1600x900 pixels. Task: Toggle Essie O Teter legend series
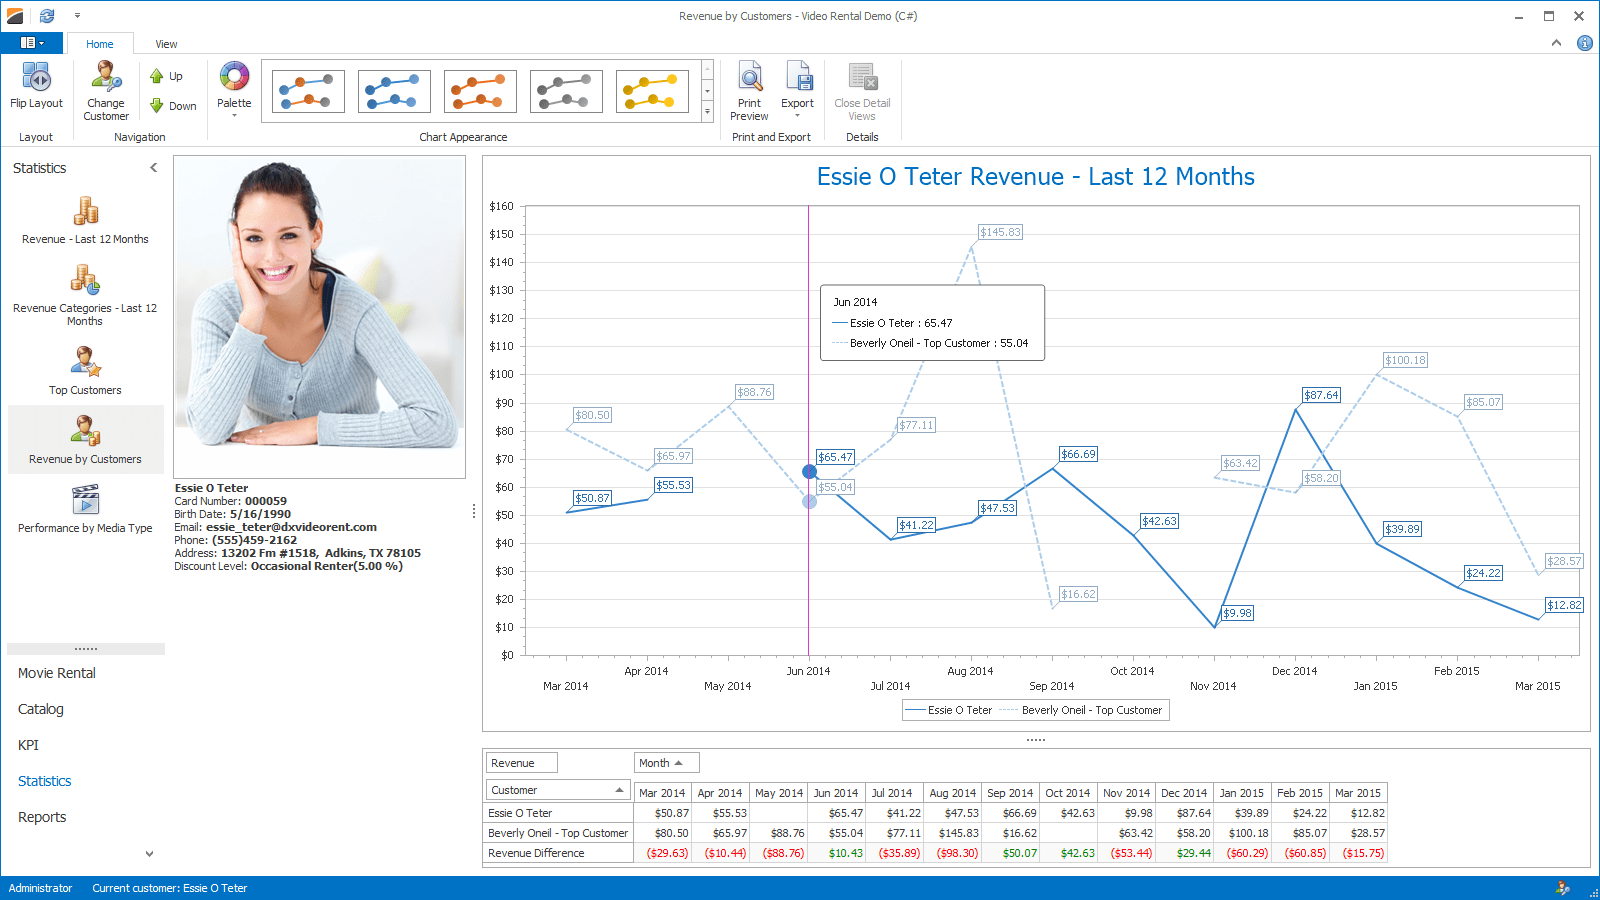coord(948,710)
